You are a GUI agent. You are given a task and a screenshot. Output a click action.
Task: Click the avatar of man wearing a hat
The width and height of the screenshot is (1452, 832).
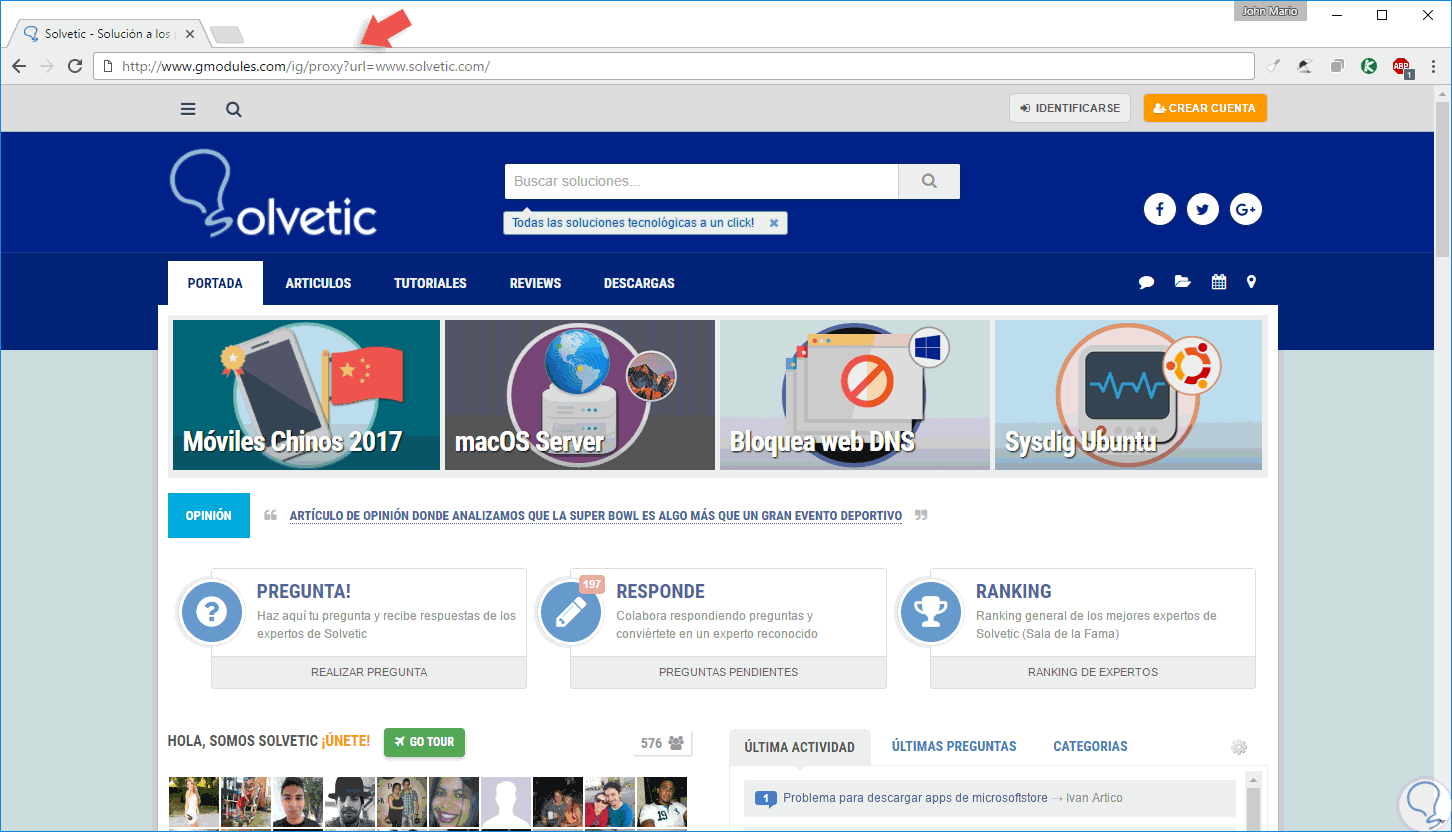[x=350, y=802]
